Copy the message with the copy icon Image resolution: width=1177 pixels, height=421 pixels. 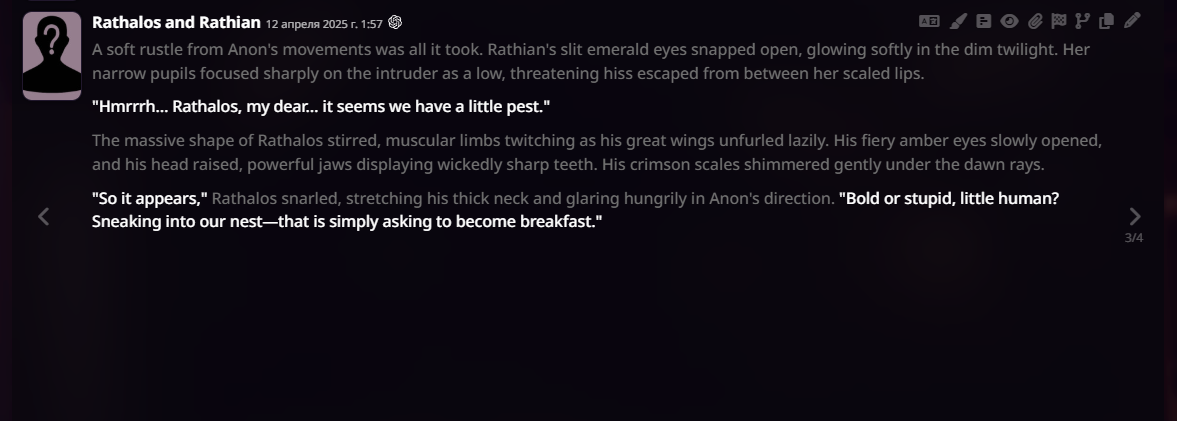1106,21
